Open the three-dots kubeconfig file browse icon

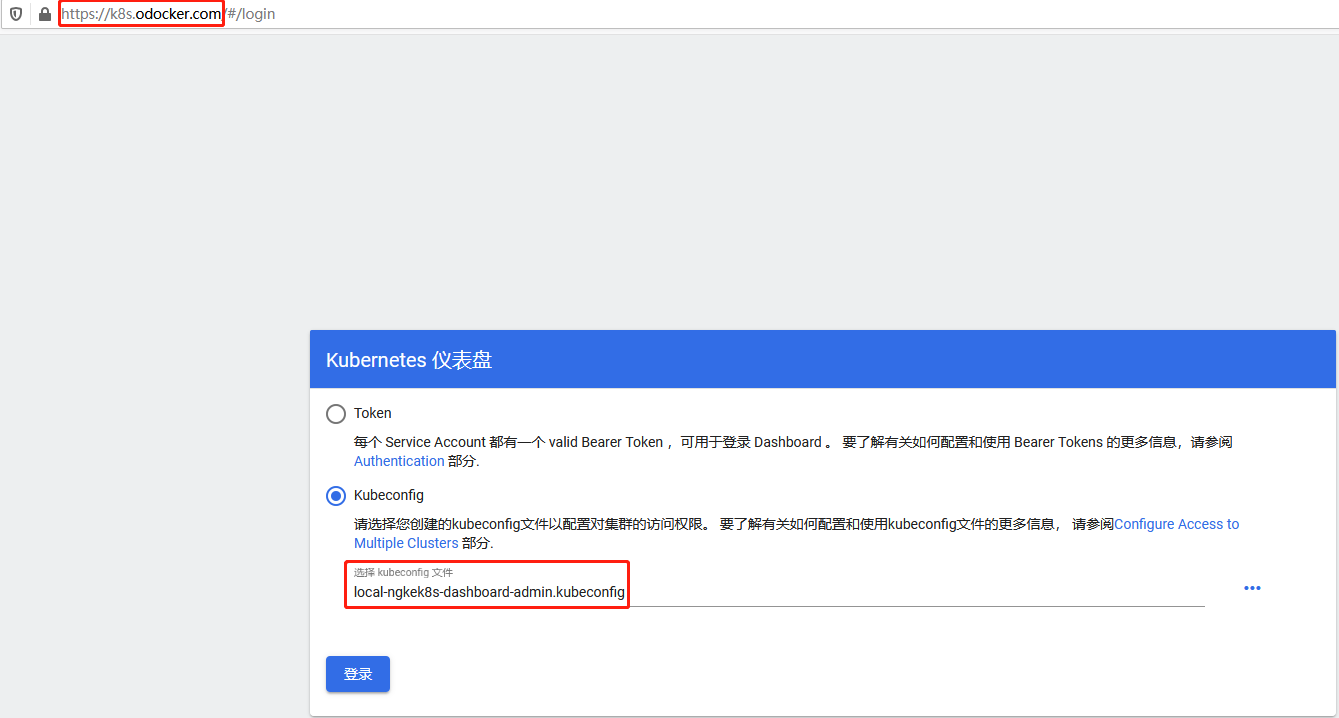click(1252, 588)
